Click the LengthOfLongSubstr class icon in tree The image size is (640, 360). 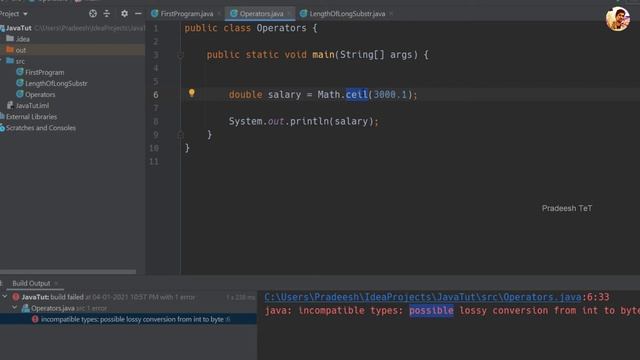click(x=20, y=83)
